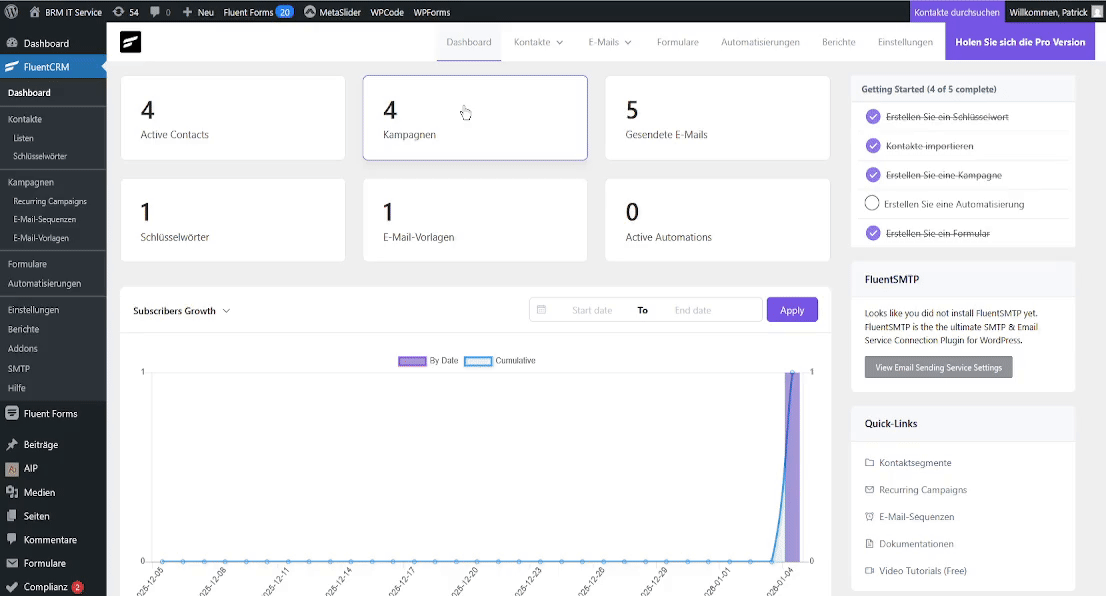Click the WordPress logo in admin bar
The image size is (1106, 596).
tap(12, 12)
